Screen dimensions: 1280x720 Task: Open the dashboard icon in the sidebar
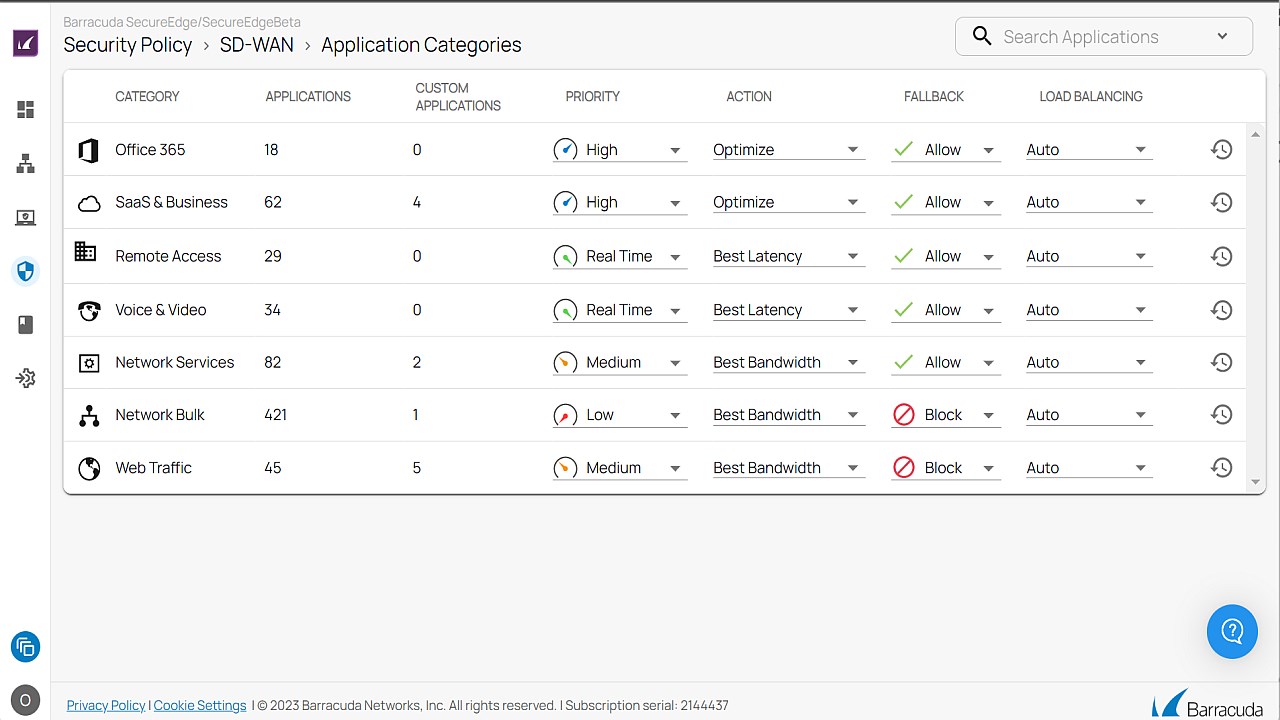[x=26, y=110]
